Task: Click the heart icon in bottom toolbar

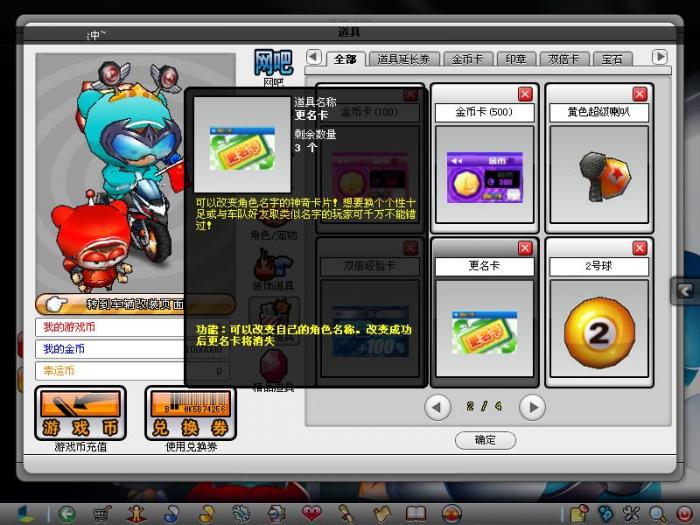Action: [x=312, y=513]
